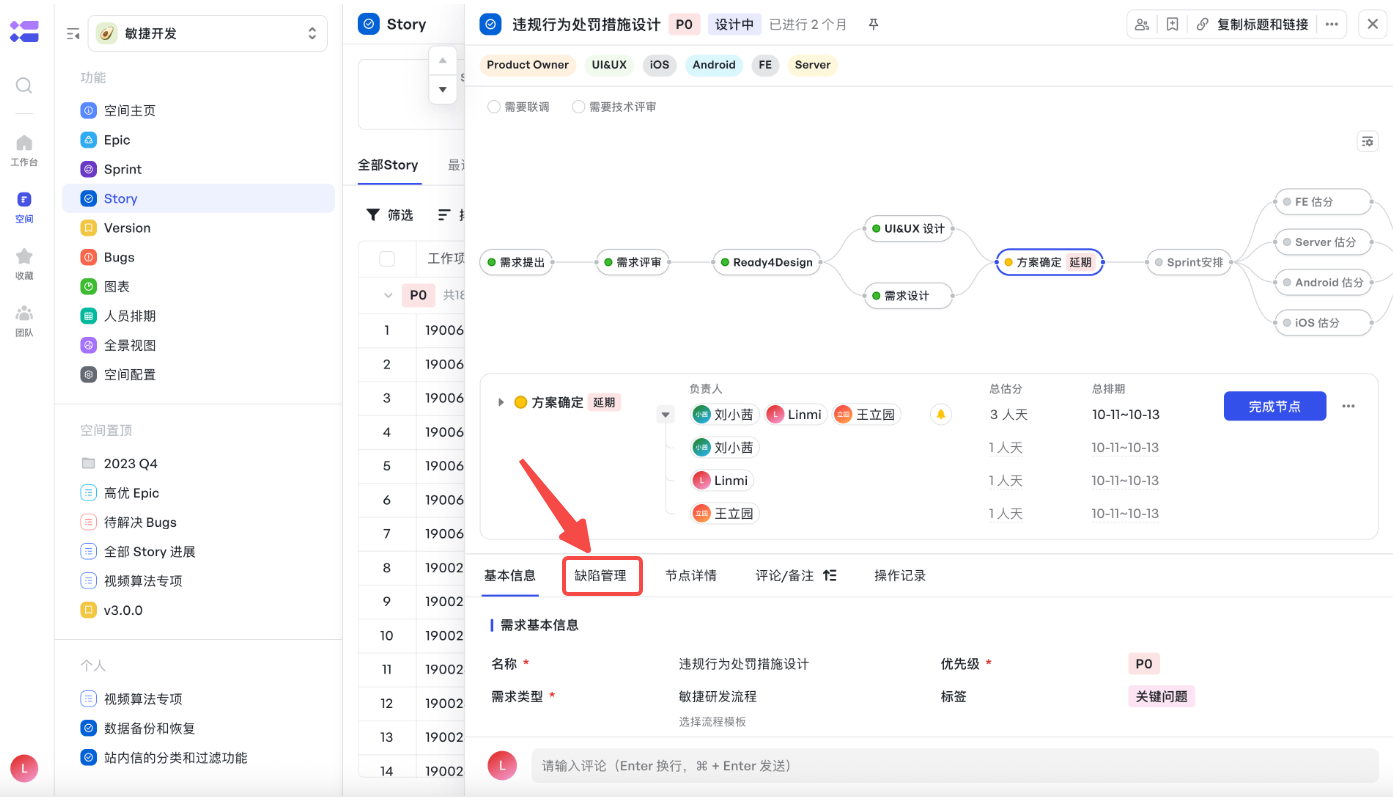Open the 团队 teams section
Image resolution: width=1393 pixels, height=797 pixels.
23,320
